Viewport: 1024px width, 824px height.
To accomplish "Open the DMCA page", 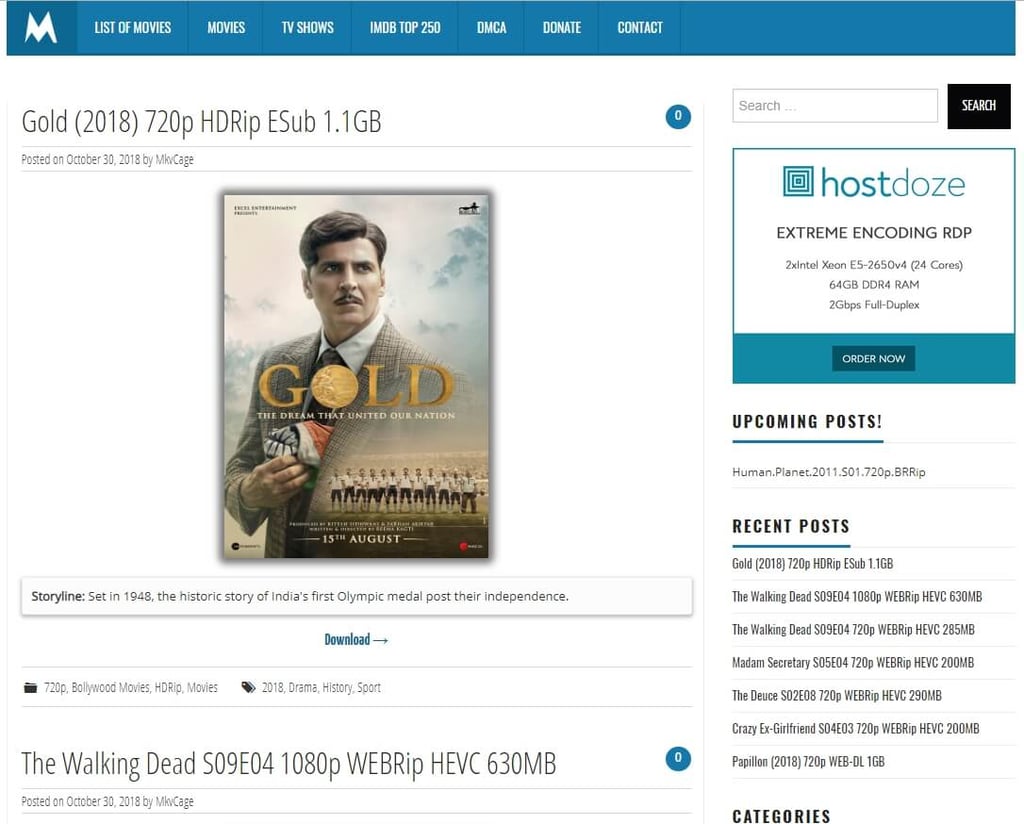I will 491,27.
